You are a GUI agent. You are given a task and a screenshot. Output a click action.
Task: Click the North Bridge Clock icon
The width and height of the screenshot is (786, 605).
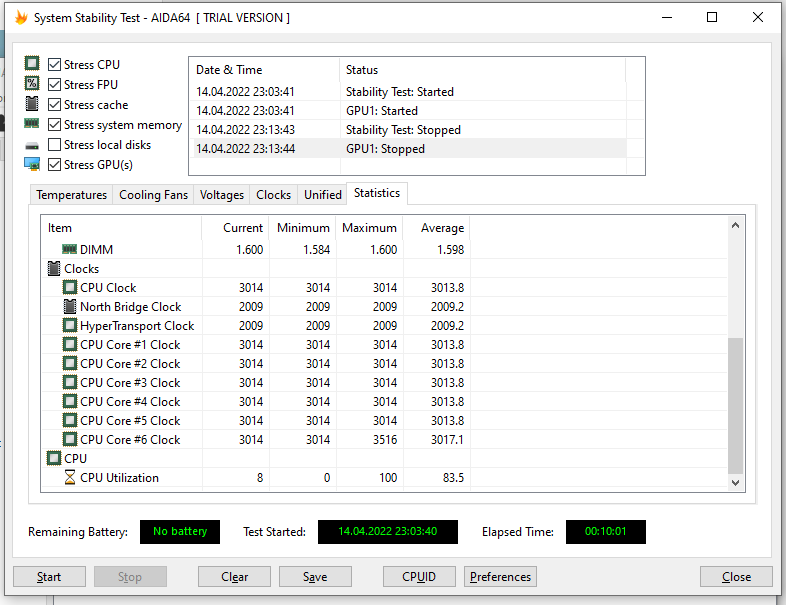[70, 306]
